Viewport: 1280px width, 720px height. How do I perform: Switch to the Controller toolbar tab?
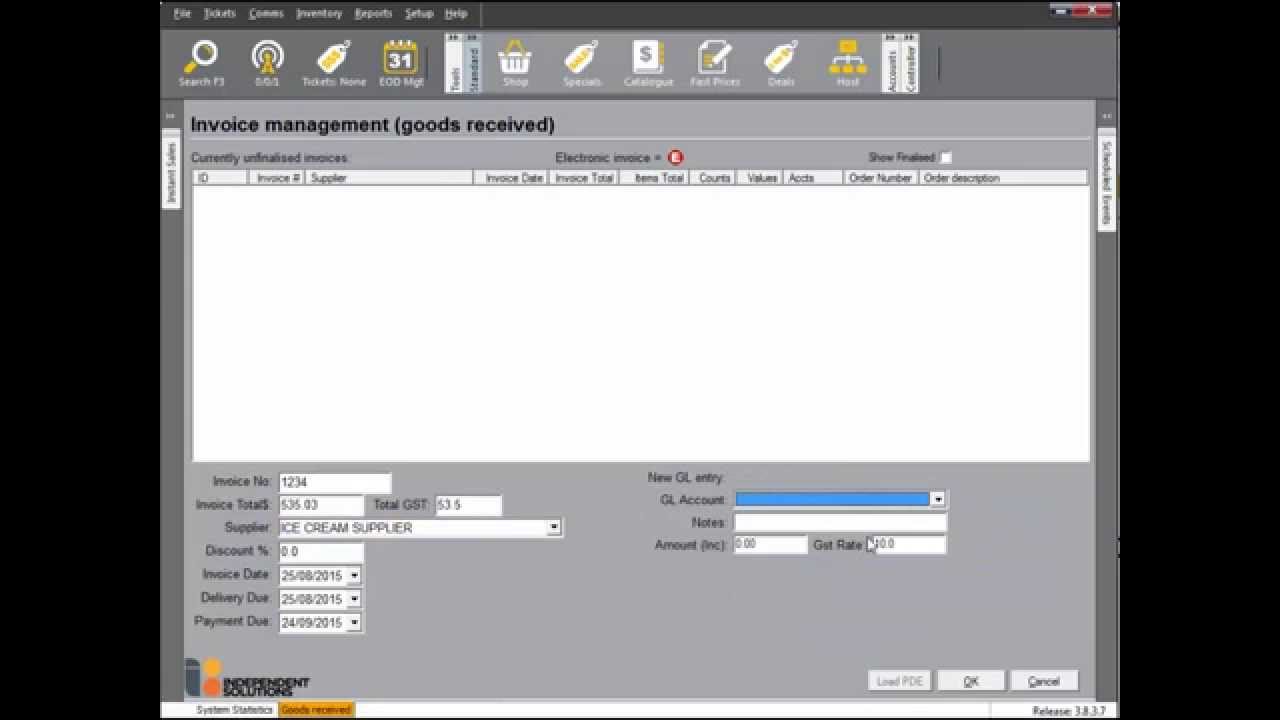pos(910,64)
